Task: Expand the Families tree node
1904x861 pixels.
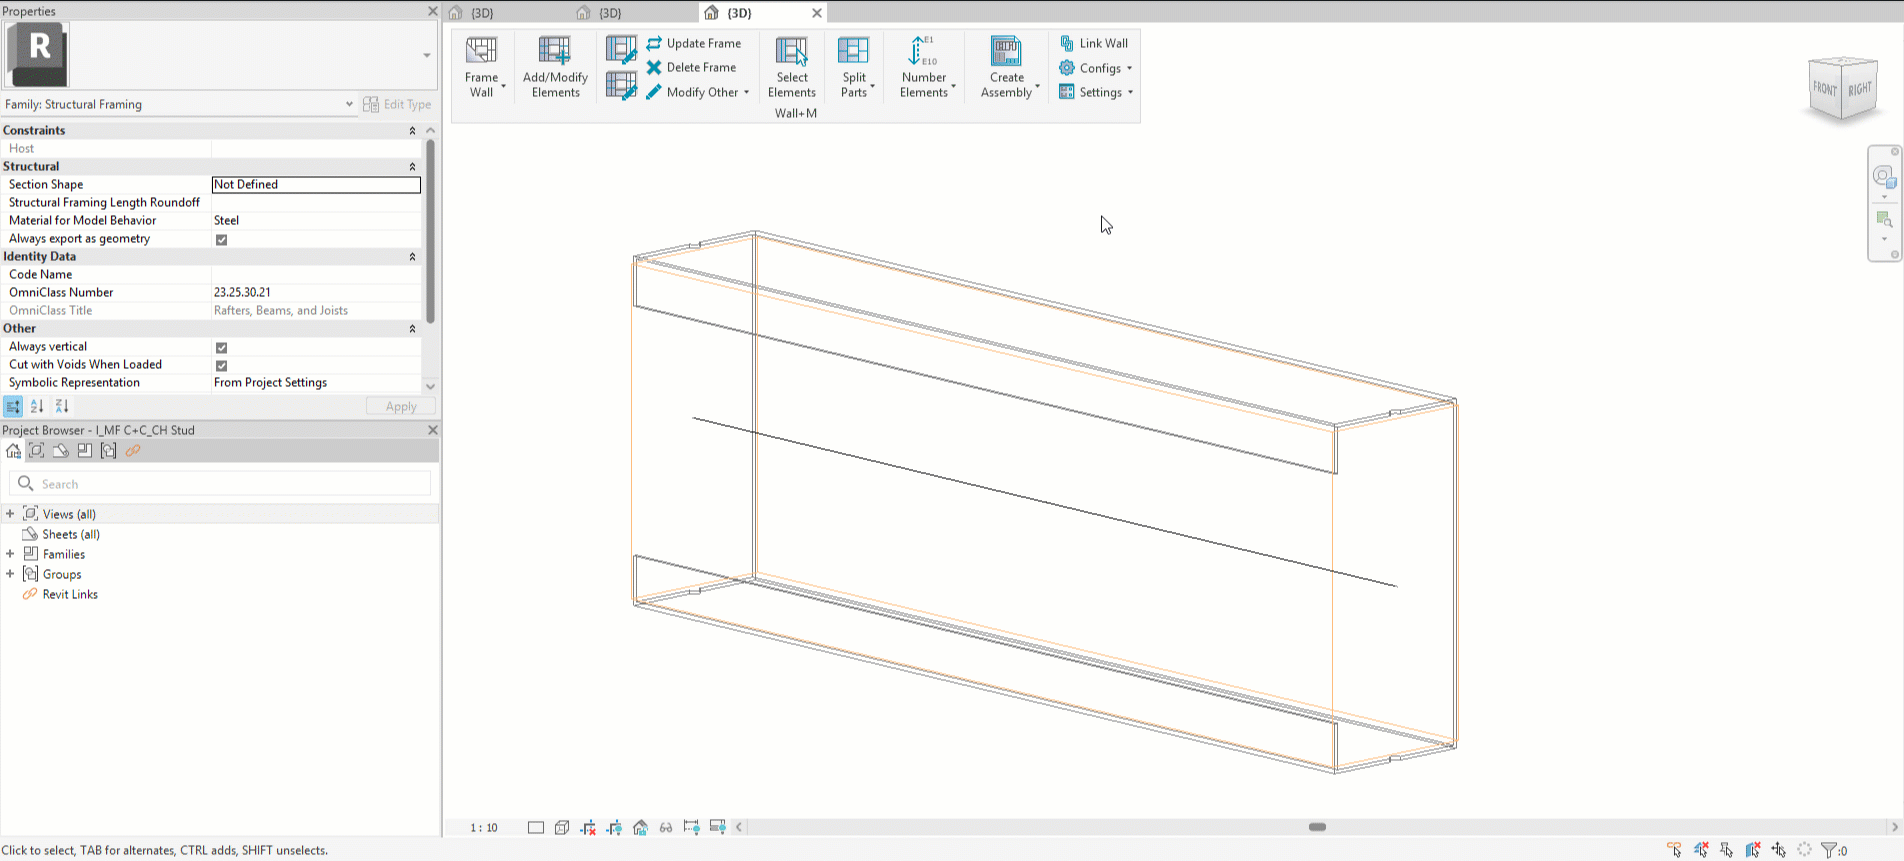Action: pos(10,554)
